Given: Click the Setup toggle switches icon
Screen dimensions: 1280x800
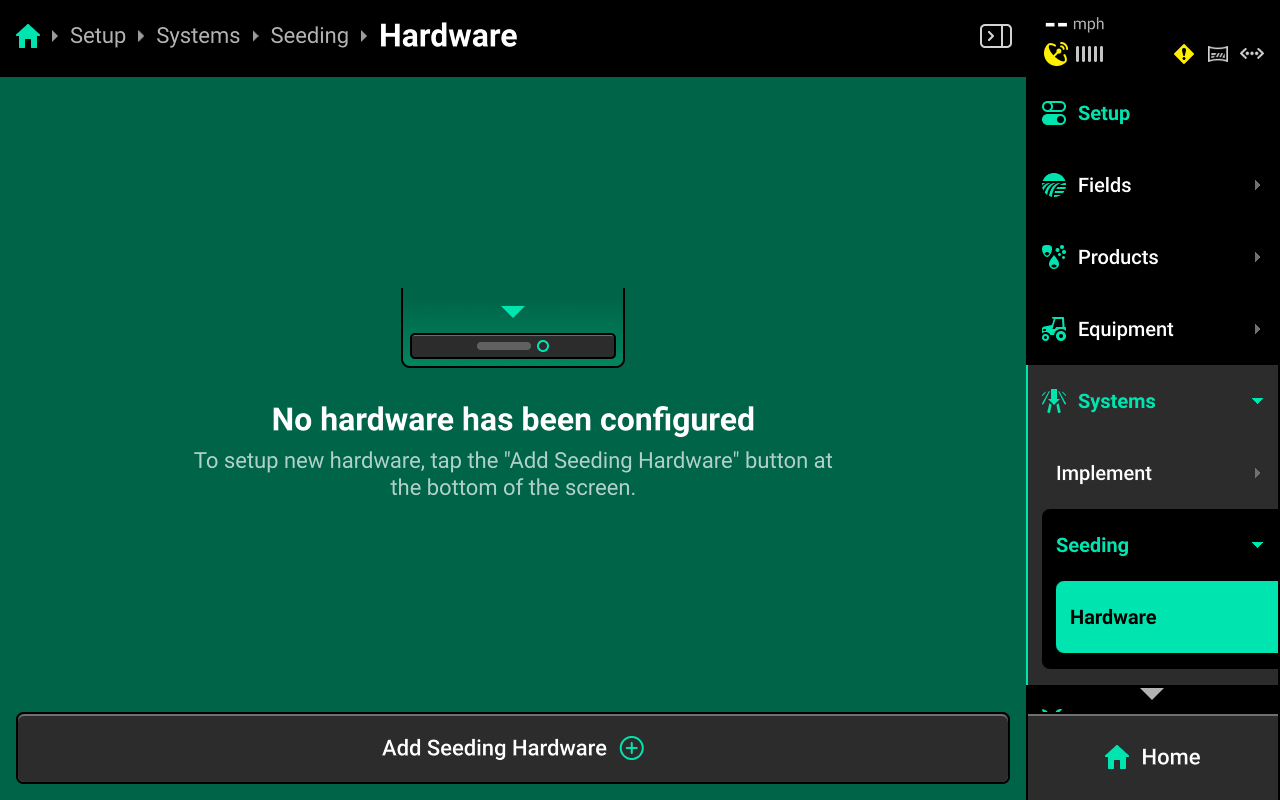Looking at the screenshot, I should coord(1054,113).
